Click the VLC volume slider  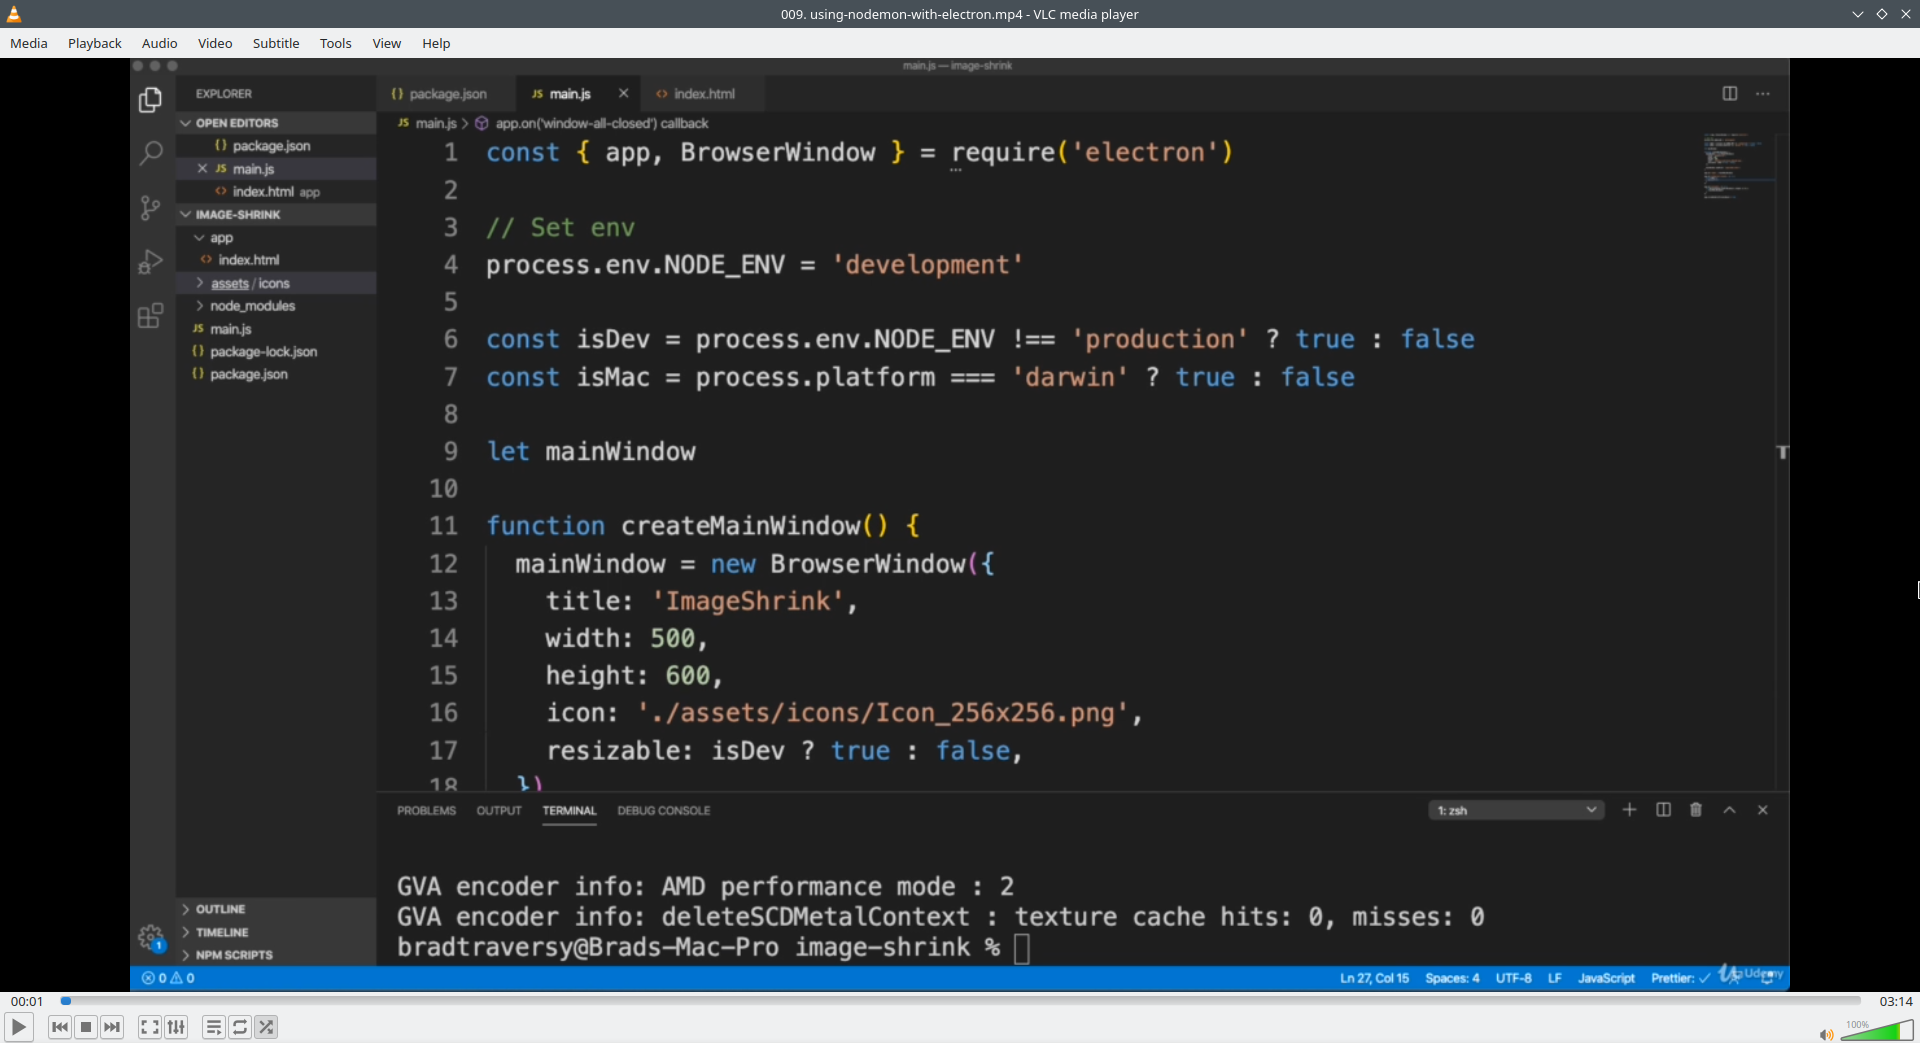1877,1031
